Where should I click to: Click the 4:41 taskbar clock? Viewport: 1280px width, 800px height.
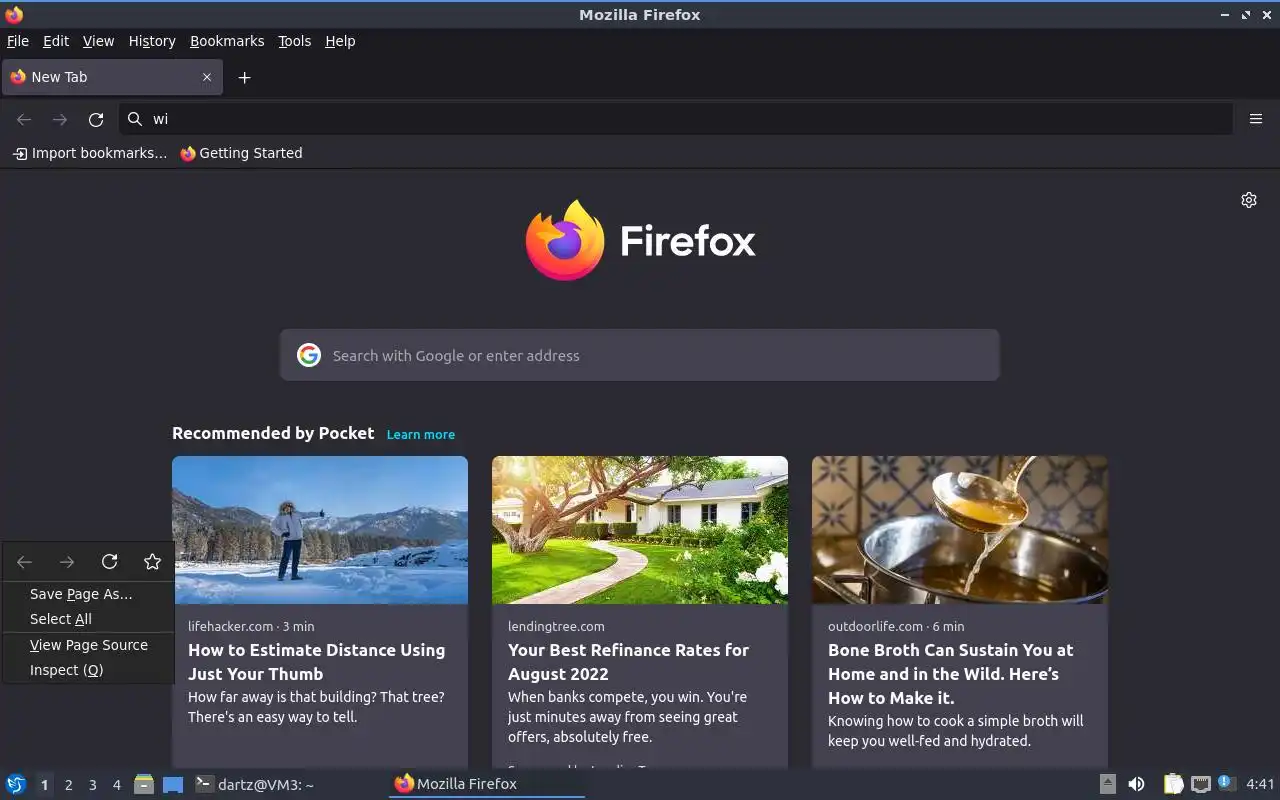(x=1260, y=784)
